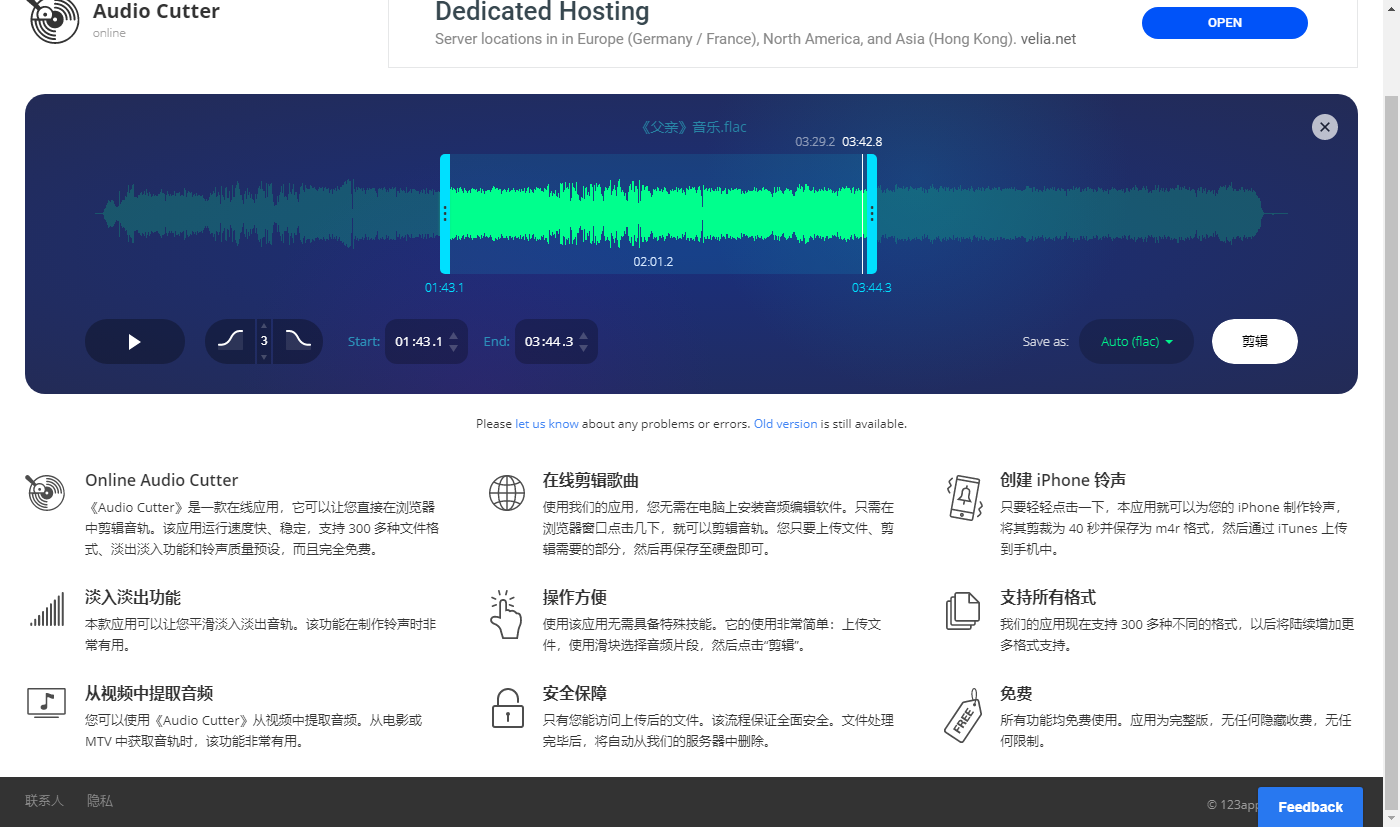This screenshot has width=1400, height=827.
Task: Click the Feedback button
Action: (1310, 807)
